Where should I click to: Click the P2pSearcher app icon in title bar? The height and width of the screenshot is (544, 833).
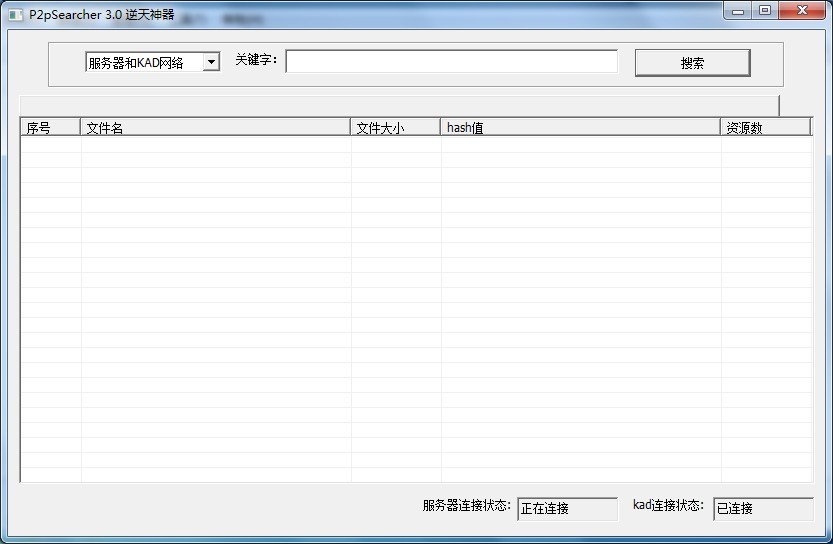click(x=15, y=15)
